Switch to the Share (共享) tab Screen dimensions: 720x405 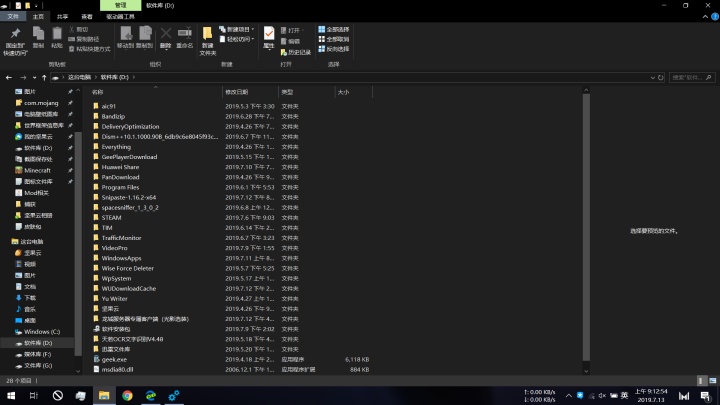[62, 17]
